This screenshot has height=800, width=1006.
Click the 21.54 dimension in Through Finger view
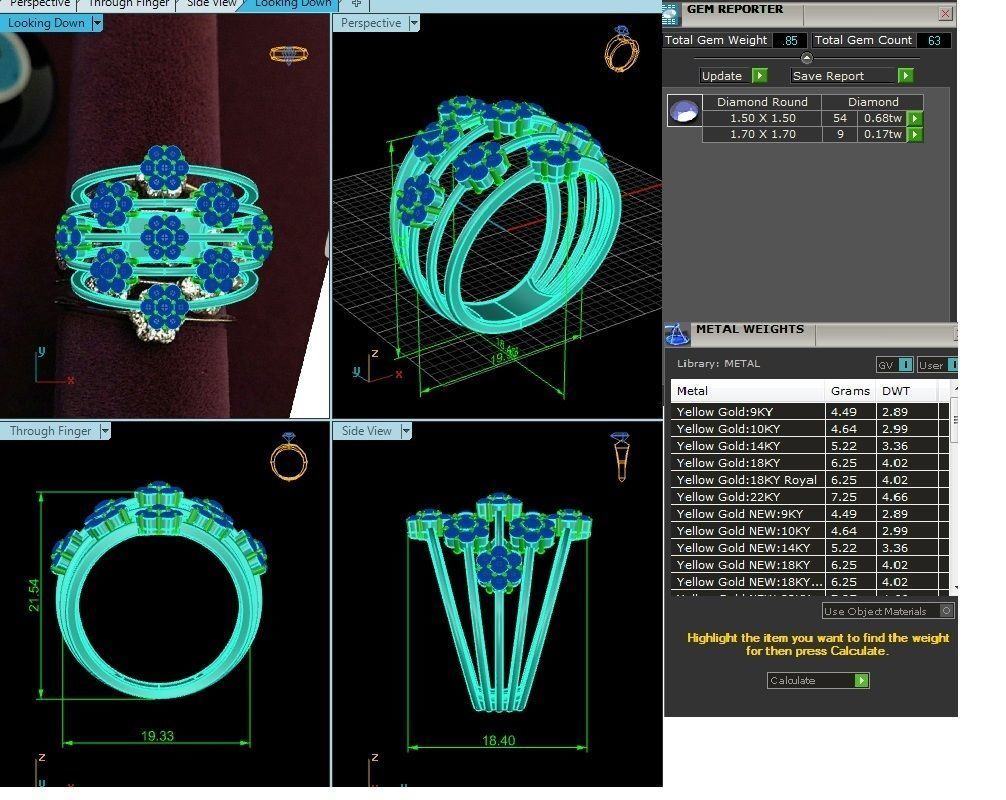[33, 595]
